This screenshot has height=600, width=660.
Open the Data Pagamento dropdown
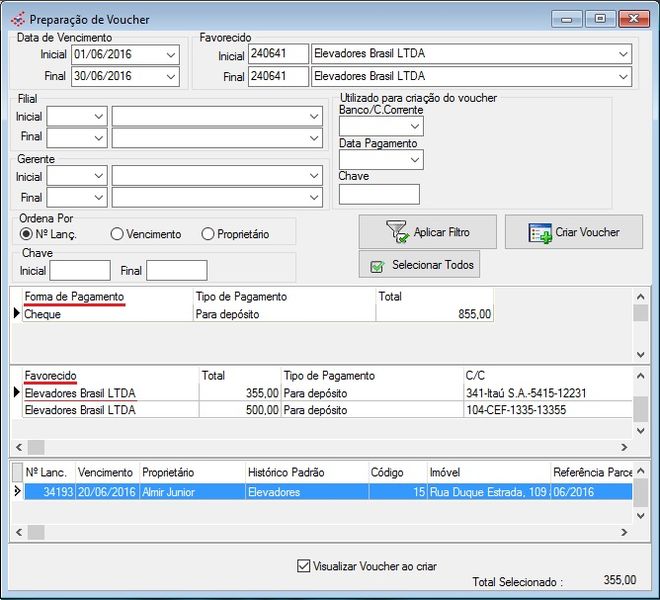(415, 160)
